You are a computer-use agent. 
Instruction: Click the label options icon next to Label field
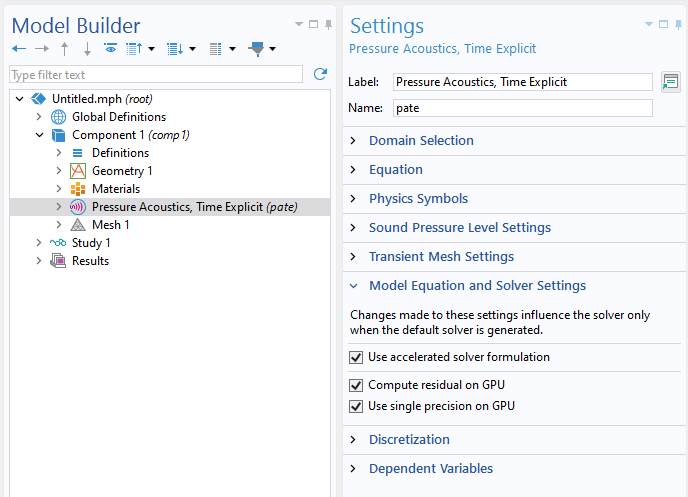click(670, 82)
